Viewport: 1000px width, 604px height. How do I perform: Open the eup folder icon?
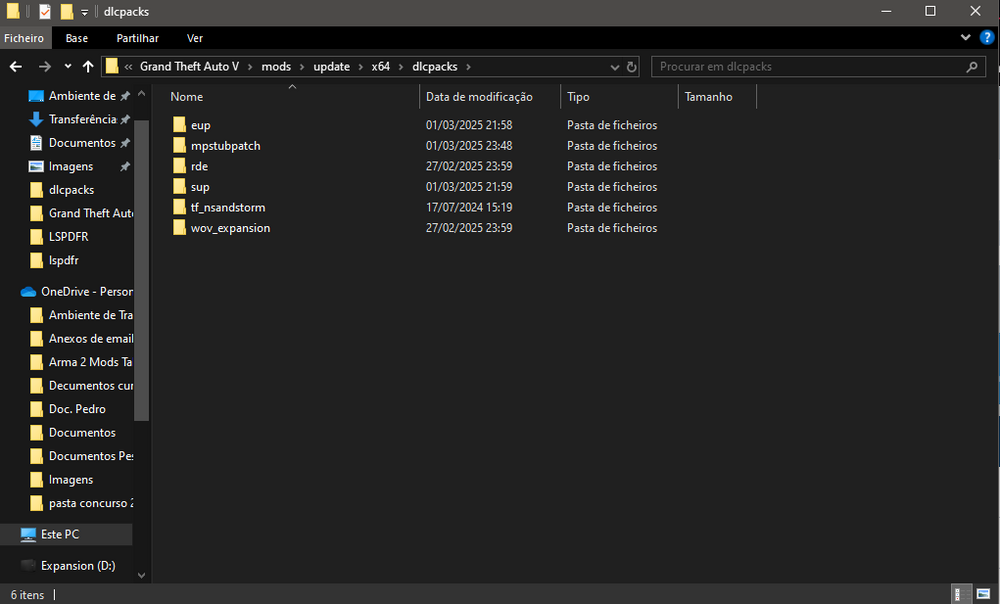[x=180, y=125]
